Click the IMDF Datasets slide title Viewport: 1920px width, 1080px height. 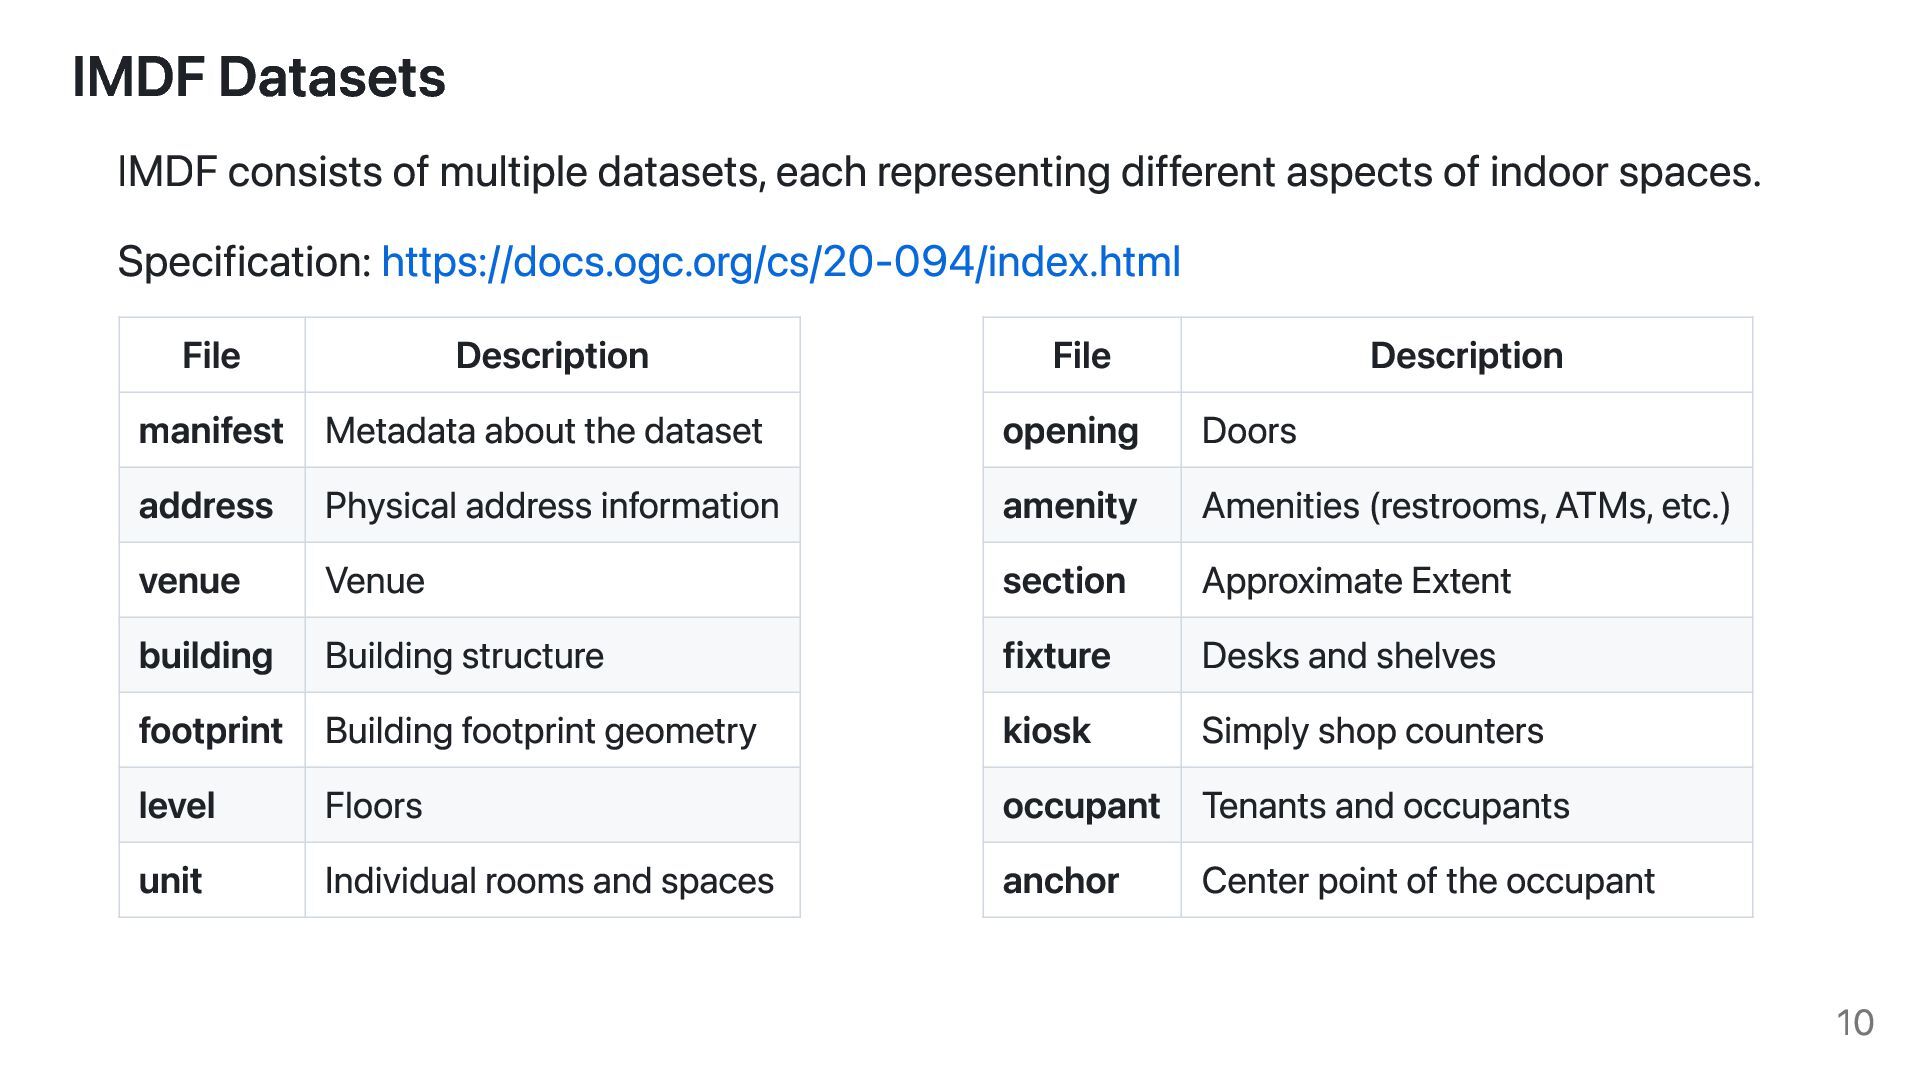[259, 77]
